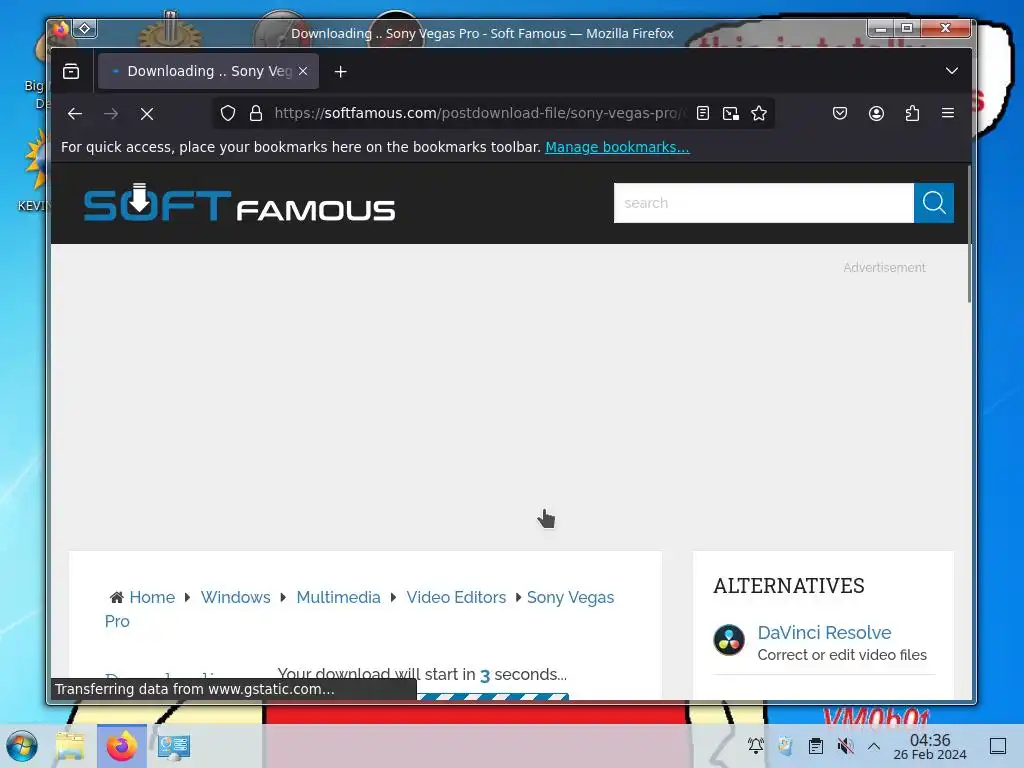The height and width of the screenshot is (768, 1024).
Task: Open the Video Editors breadcrumb link
Action: [x=456, y=598]
